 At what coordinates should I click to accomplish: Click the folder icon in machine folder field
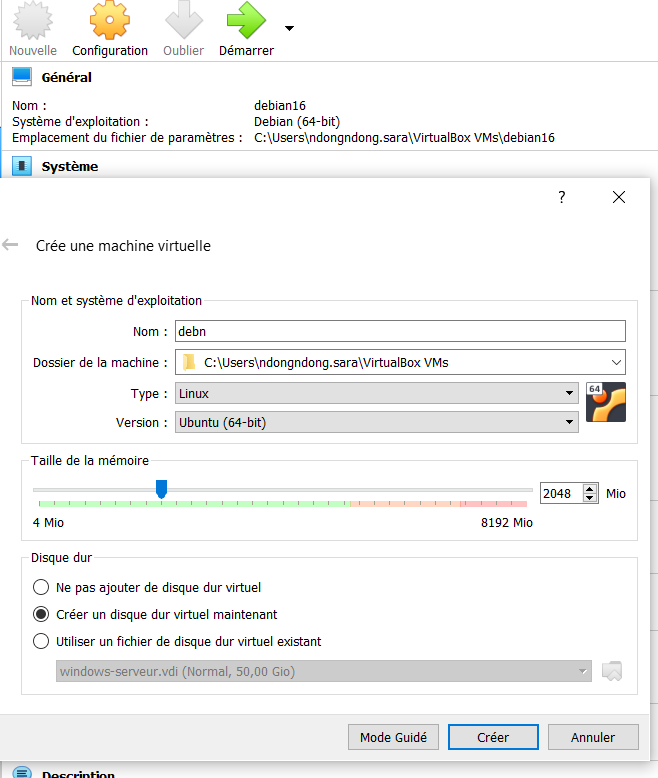click(x=189, y=362)
